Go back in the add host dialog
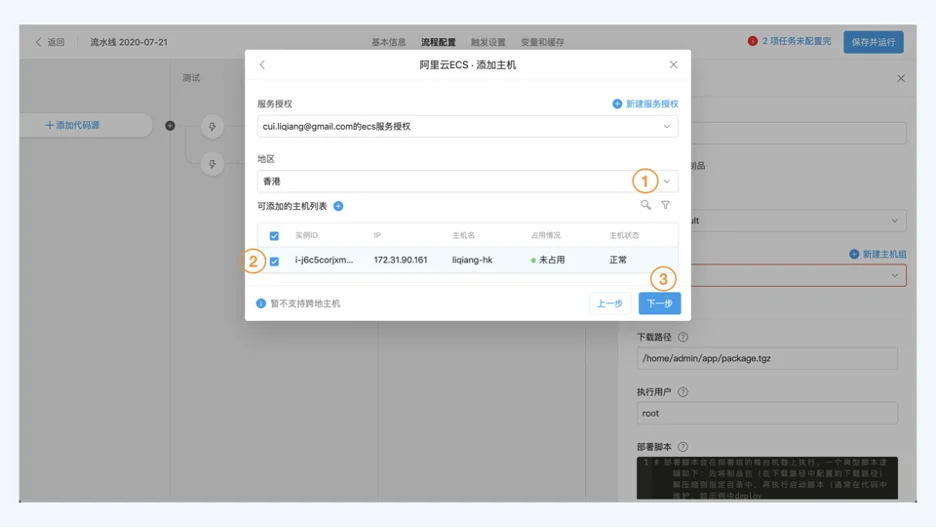This screenshot has width=936, height=528. [262, 64]
